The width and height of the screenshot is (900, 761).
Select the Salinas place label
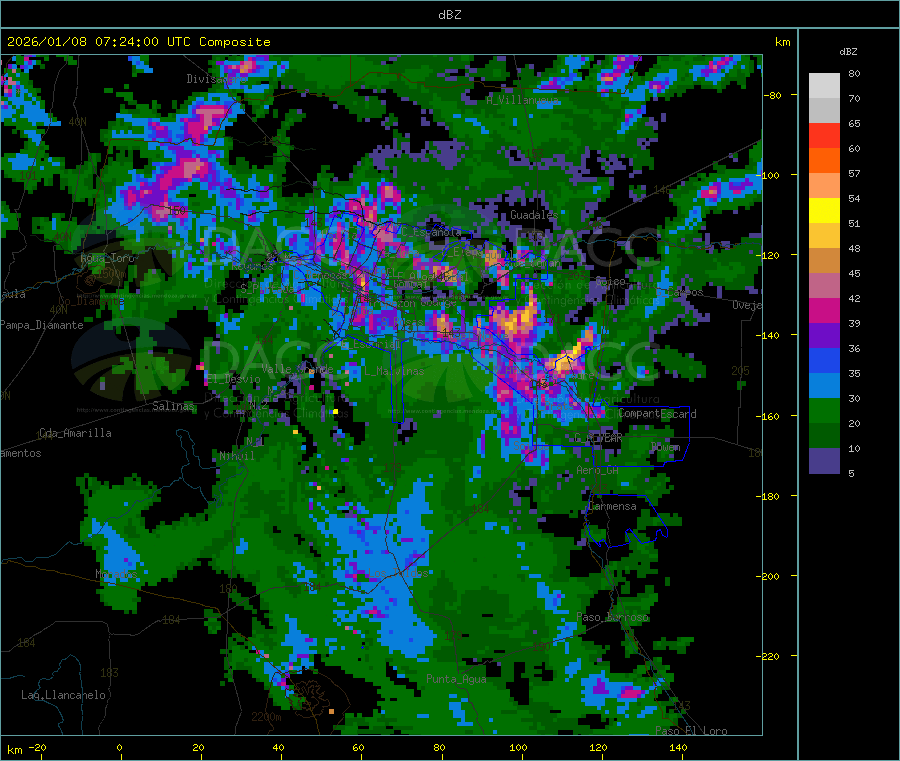coord(173,406)
